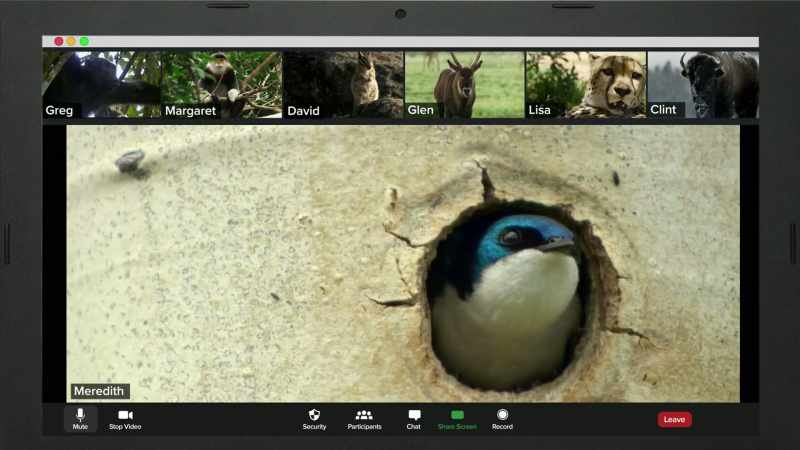Open the Chat panel
800x450 pixels.
coord(414,419)
